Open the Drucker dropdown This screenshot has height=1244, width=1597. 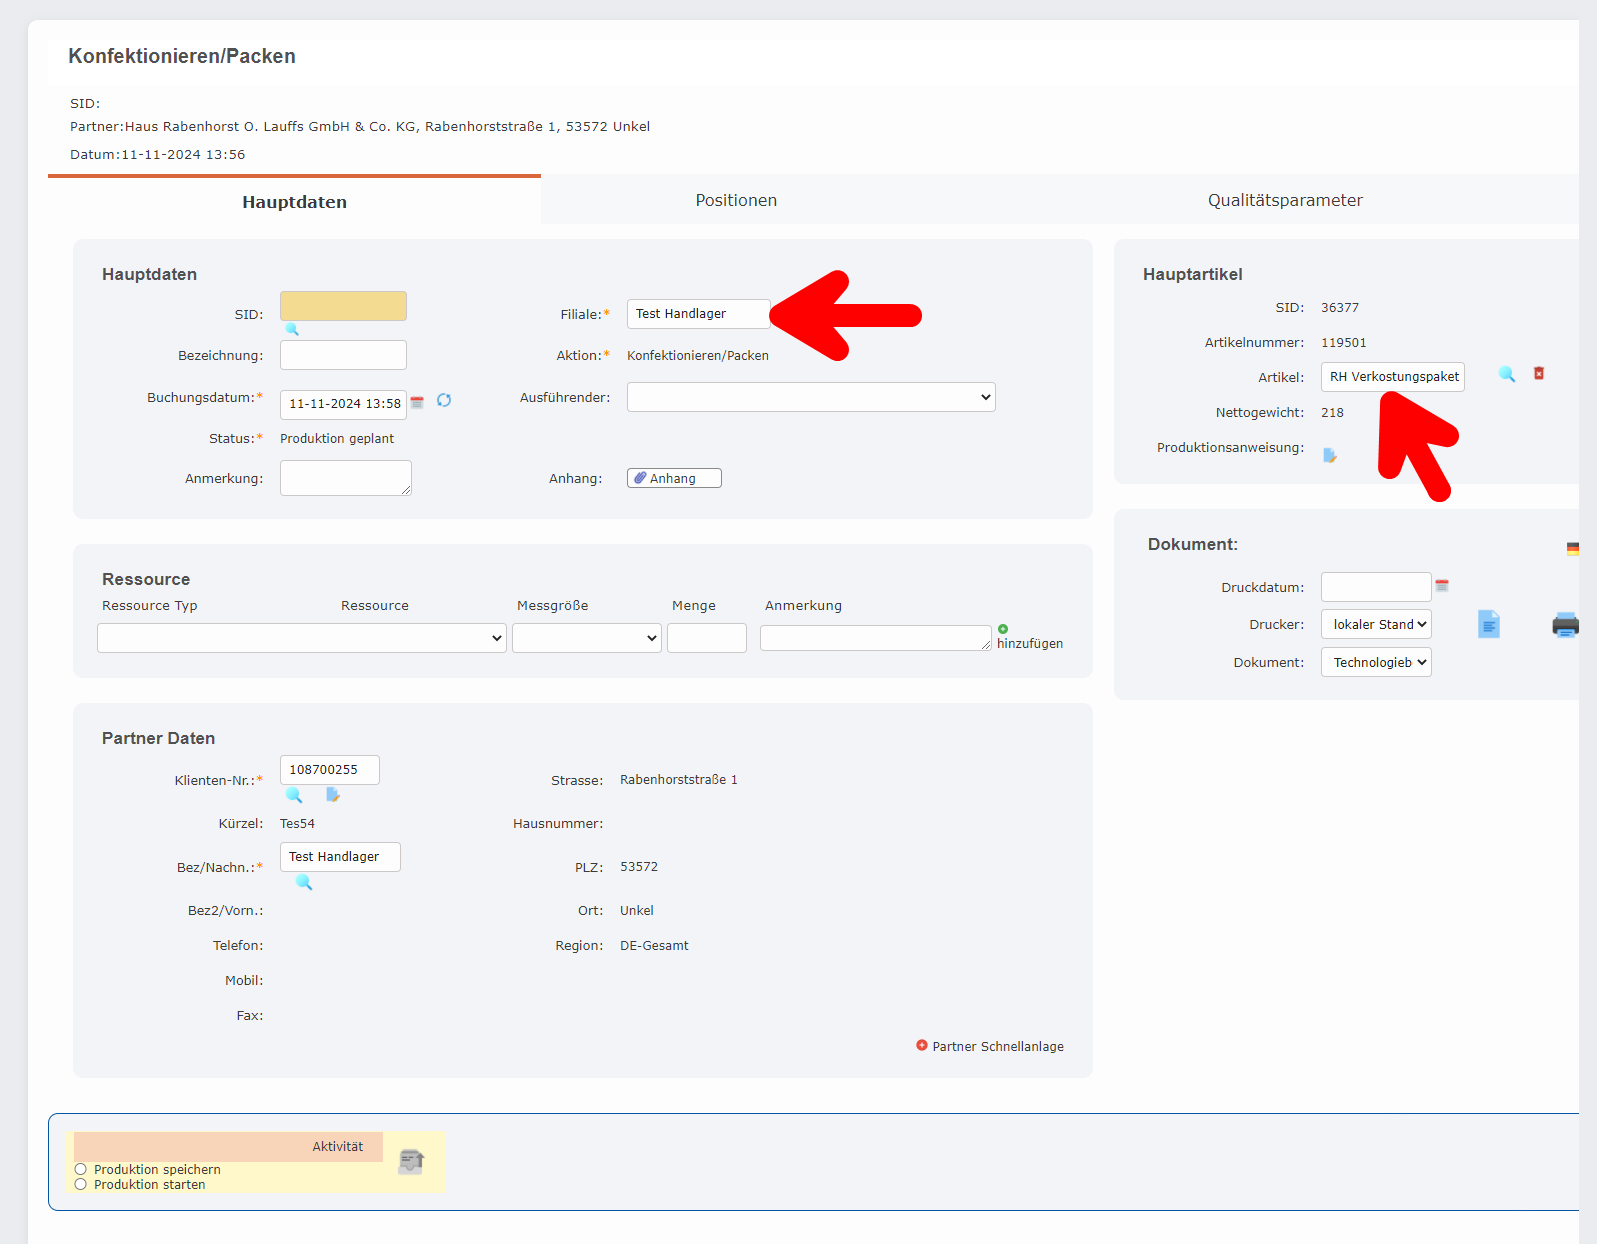(1375, 624)
